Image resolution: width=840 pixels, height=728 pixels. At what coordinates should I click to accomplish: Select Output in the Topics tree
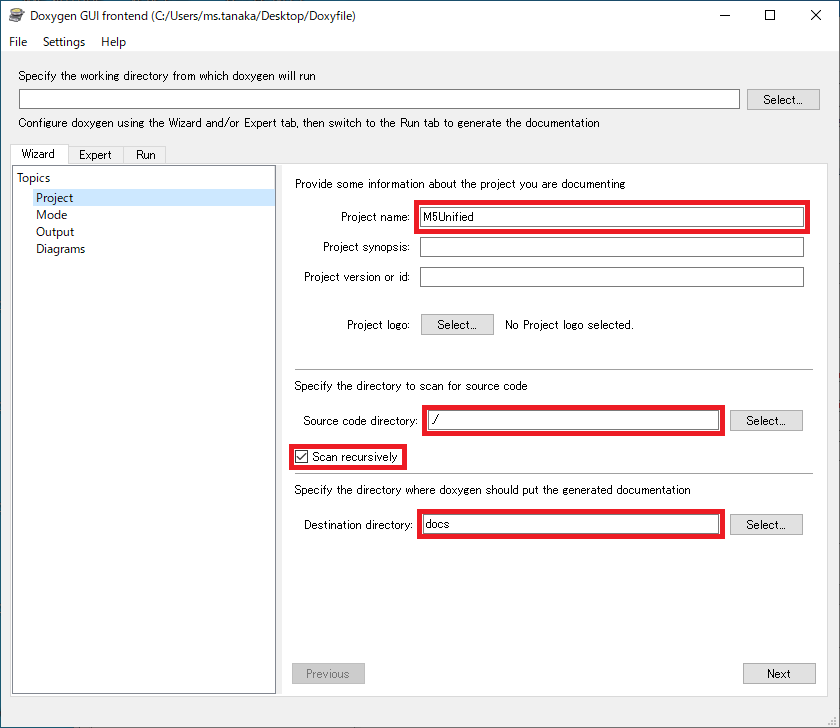[x=55, y=232]
